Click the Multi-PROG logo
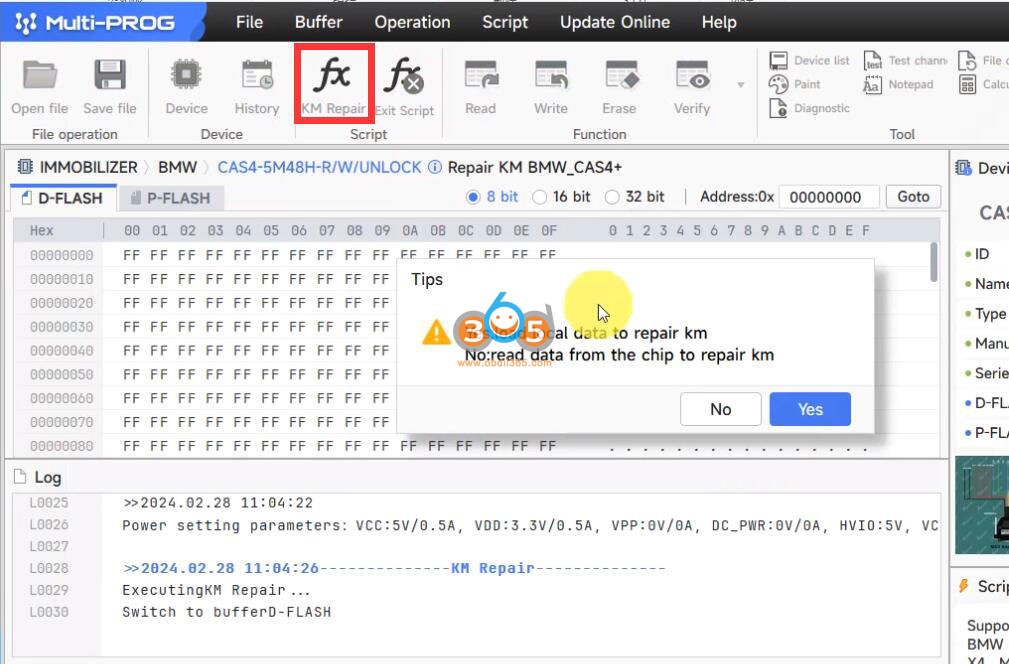The image size is (1009, 664). 95,23
